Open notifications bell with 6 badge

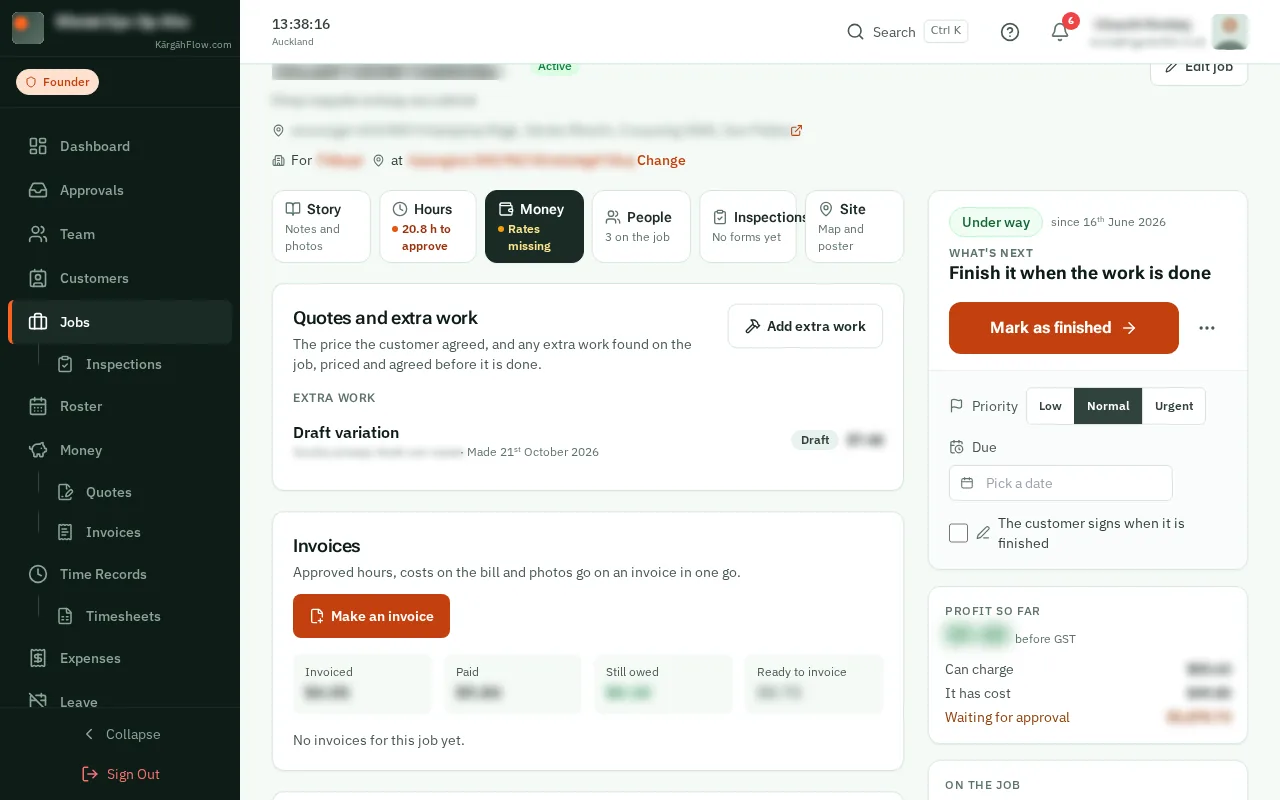tap(1060, 32)
